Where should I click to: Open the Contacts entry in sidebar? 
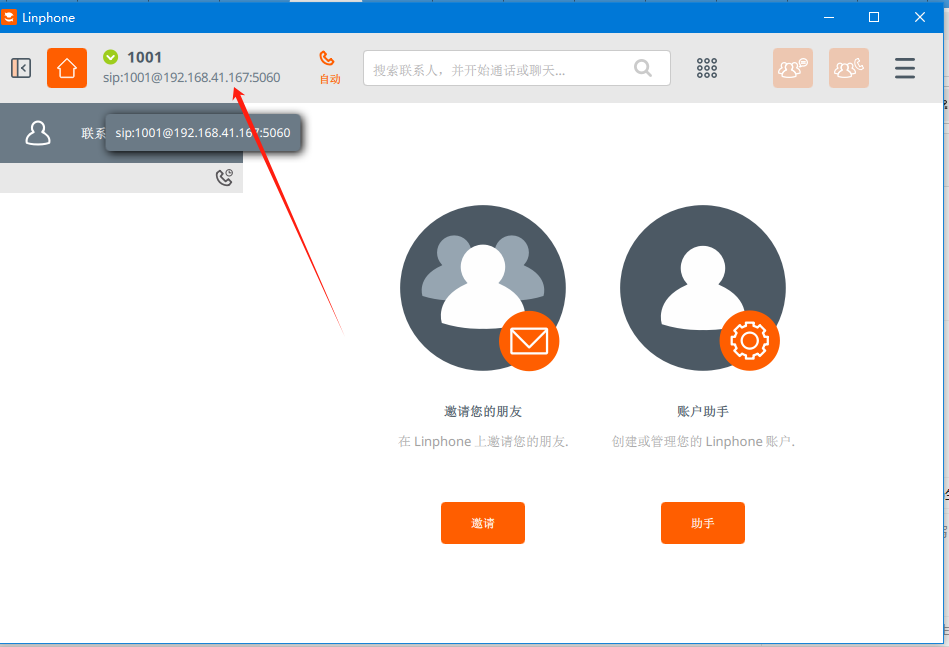(x=121, y=133)
